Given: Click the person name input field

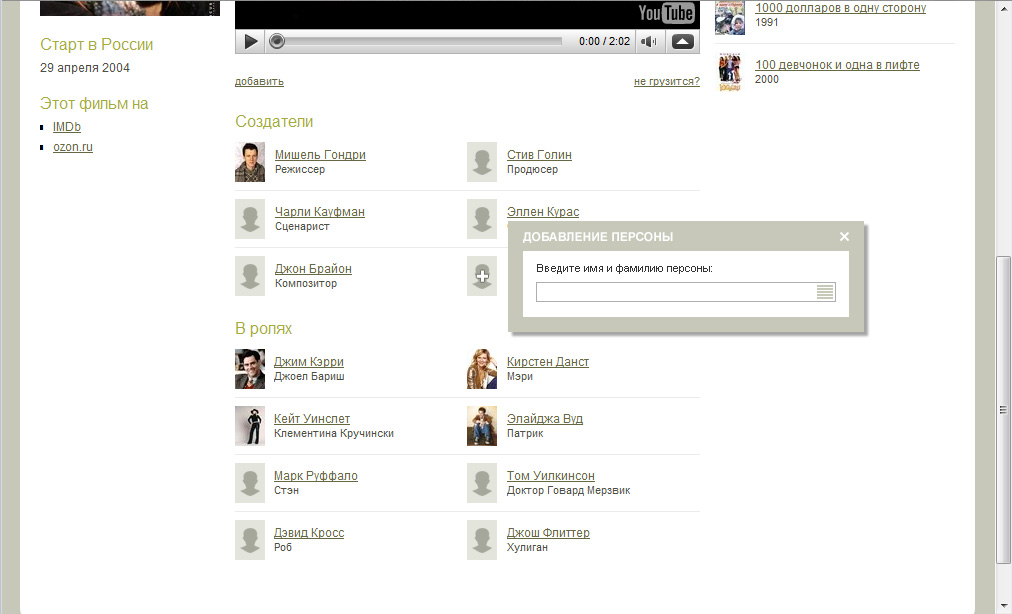Looking at the screenshot, I should tap(685, 292).
